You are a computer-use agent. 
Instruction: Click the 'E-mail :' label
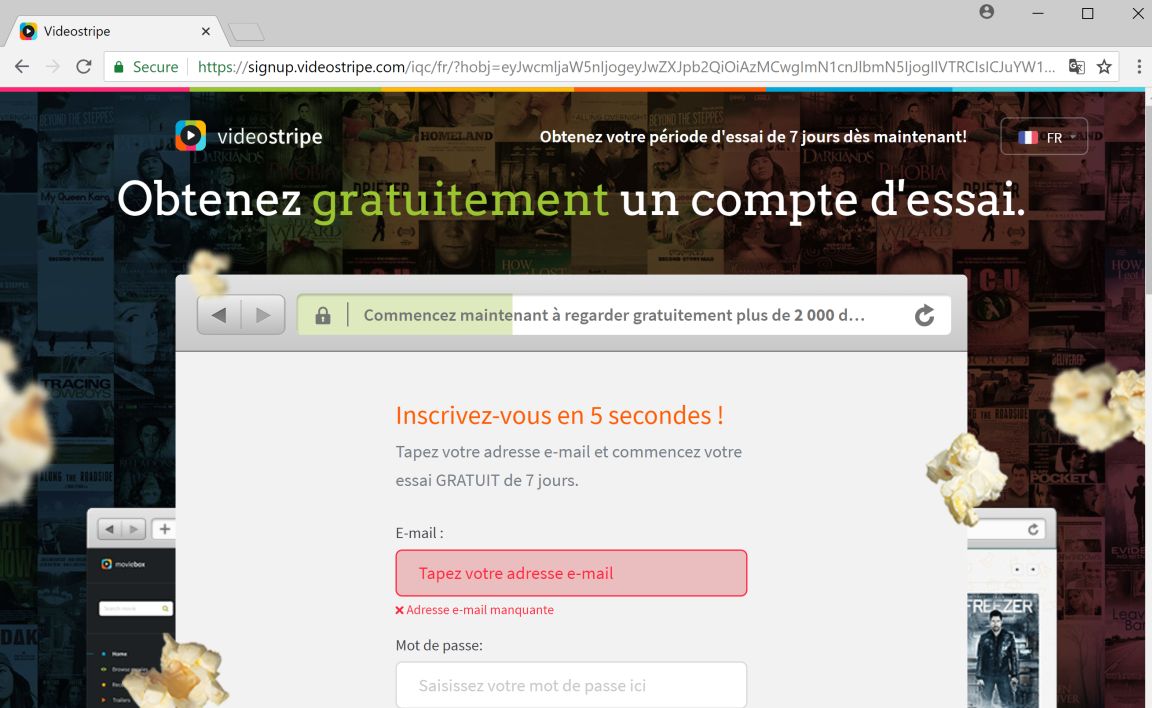click(x=420, y=533)
